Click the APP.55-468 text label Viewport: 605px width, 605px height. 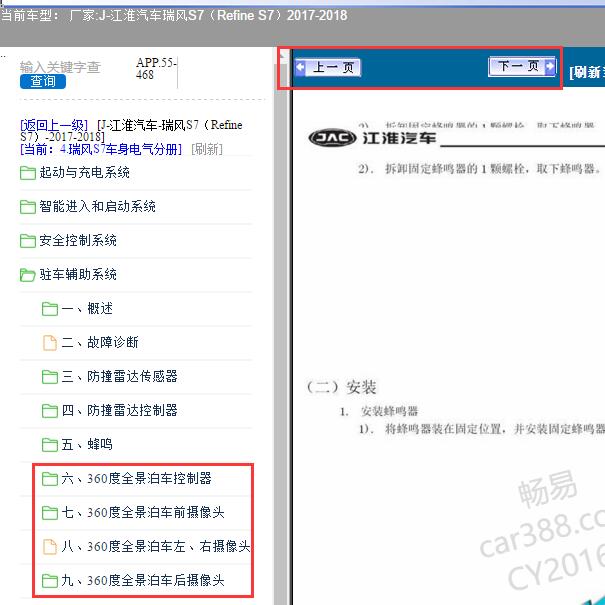tap(156, 68)
